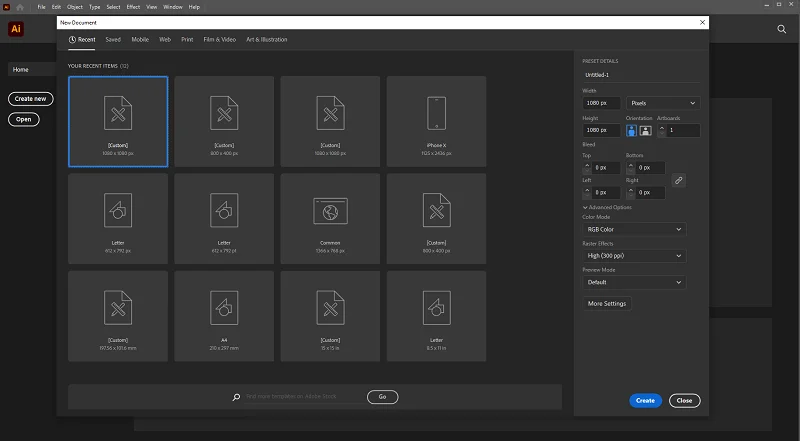
Task: Select the Letter 8.5 x 11 in preset
Action: [436, 316]
